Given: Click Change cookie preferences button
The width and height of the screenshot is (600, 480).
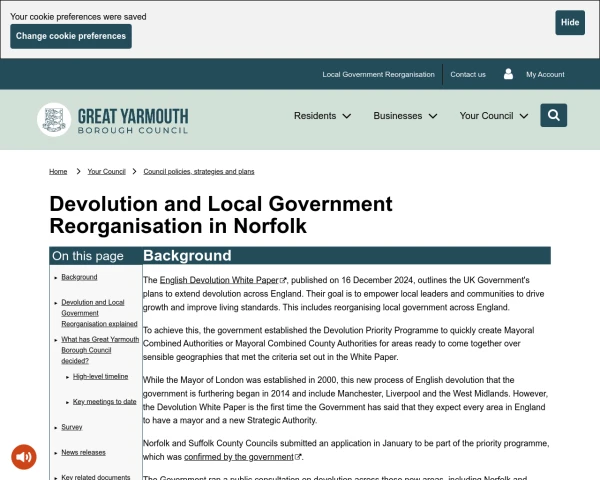Looking at the screenshot, I should tap(71, 36).
